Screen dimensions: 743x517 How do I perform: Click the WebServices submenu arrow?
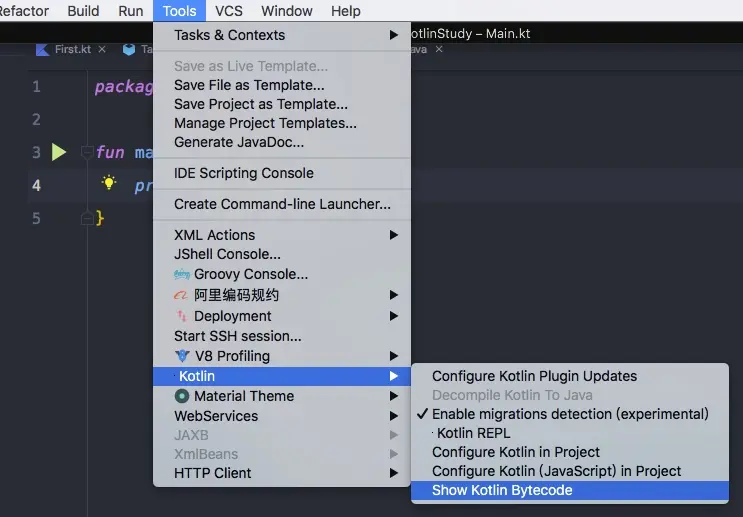click(394, 416)
